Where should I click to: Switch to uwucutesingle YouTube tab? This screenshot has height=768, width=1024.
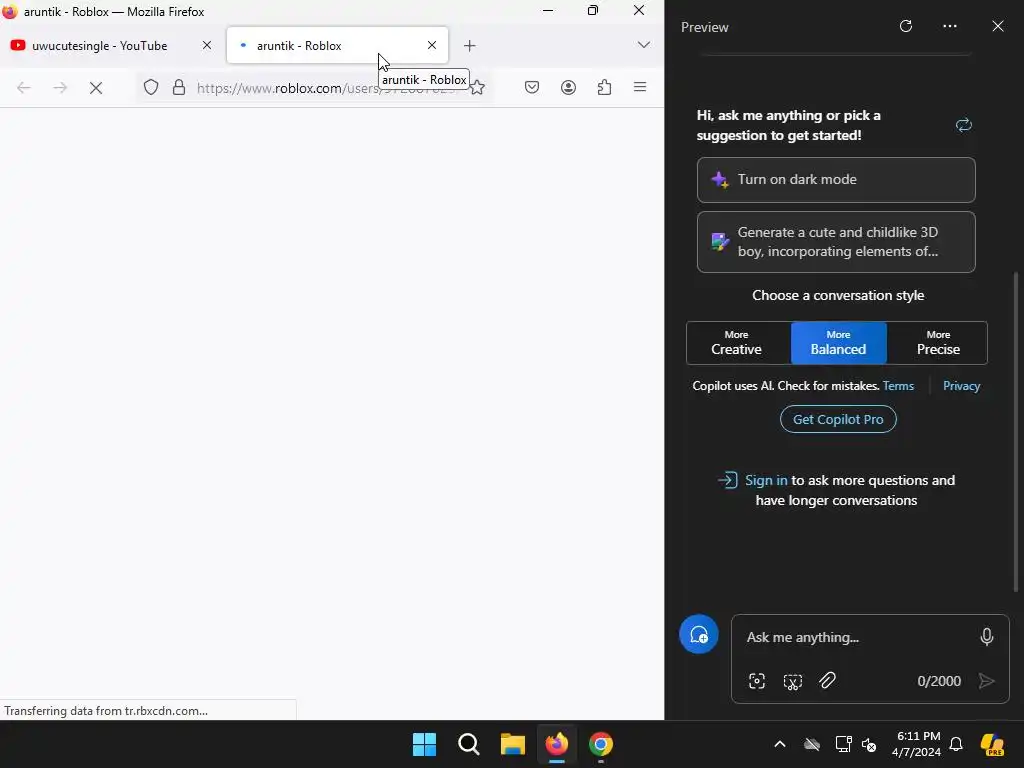point(111,46)
